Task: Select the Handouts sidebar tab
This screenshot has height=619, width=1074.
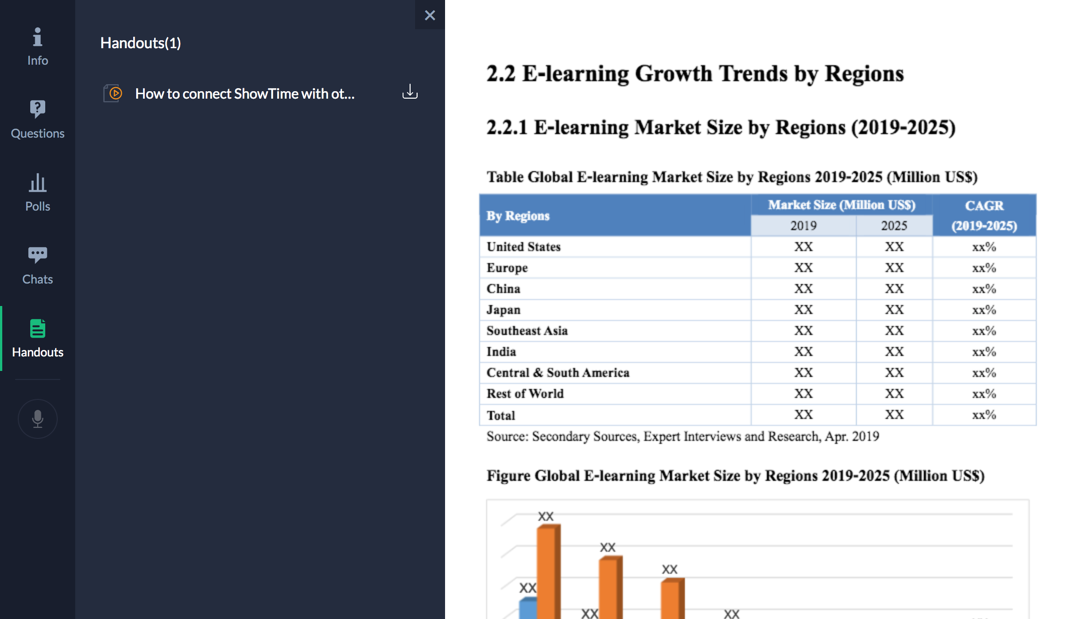Action: pos(38,338)
